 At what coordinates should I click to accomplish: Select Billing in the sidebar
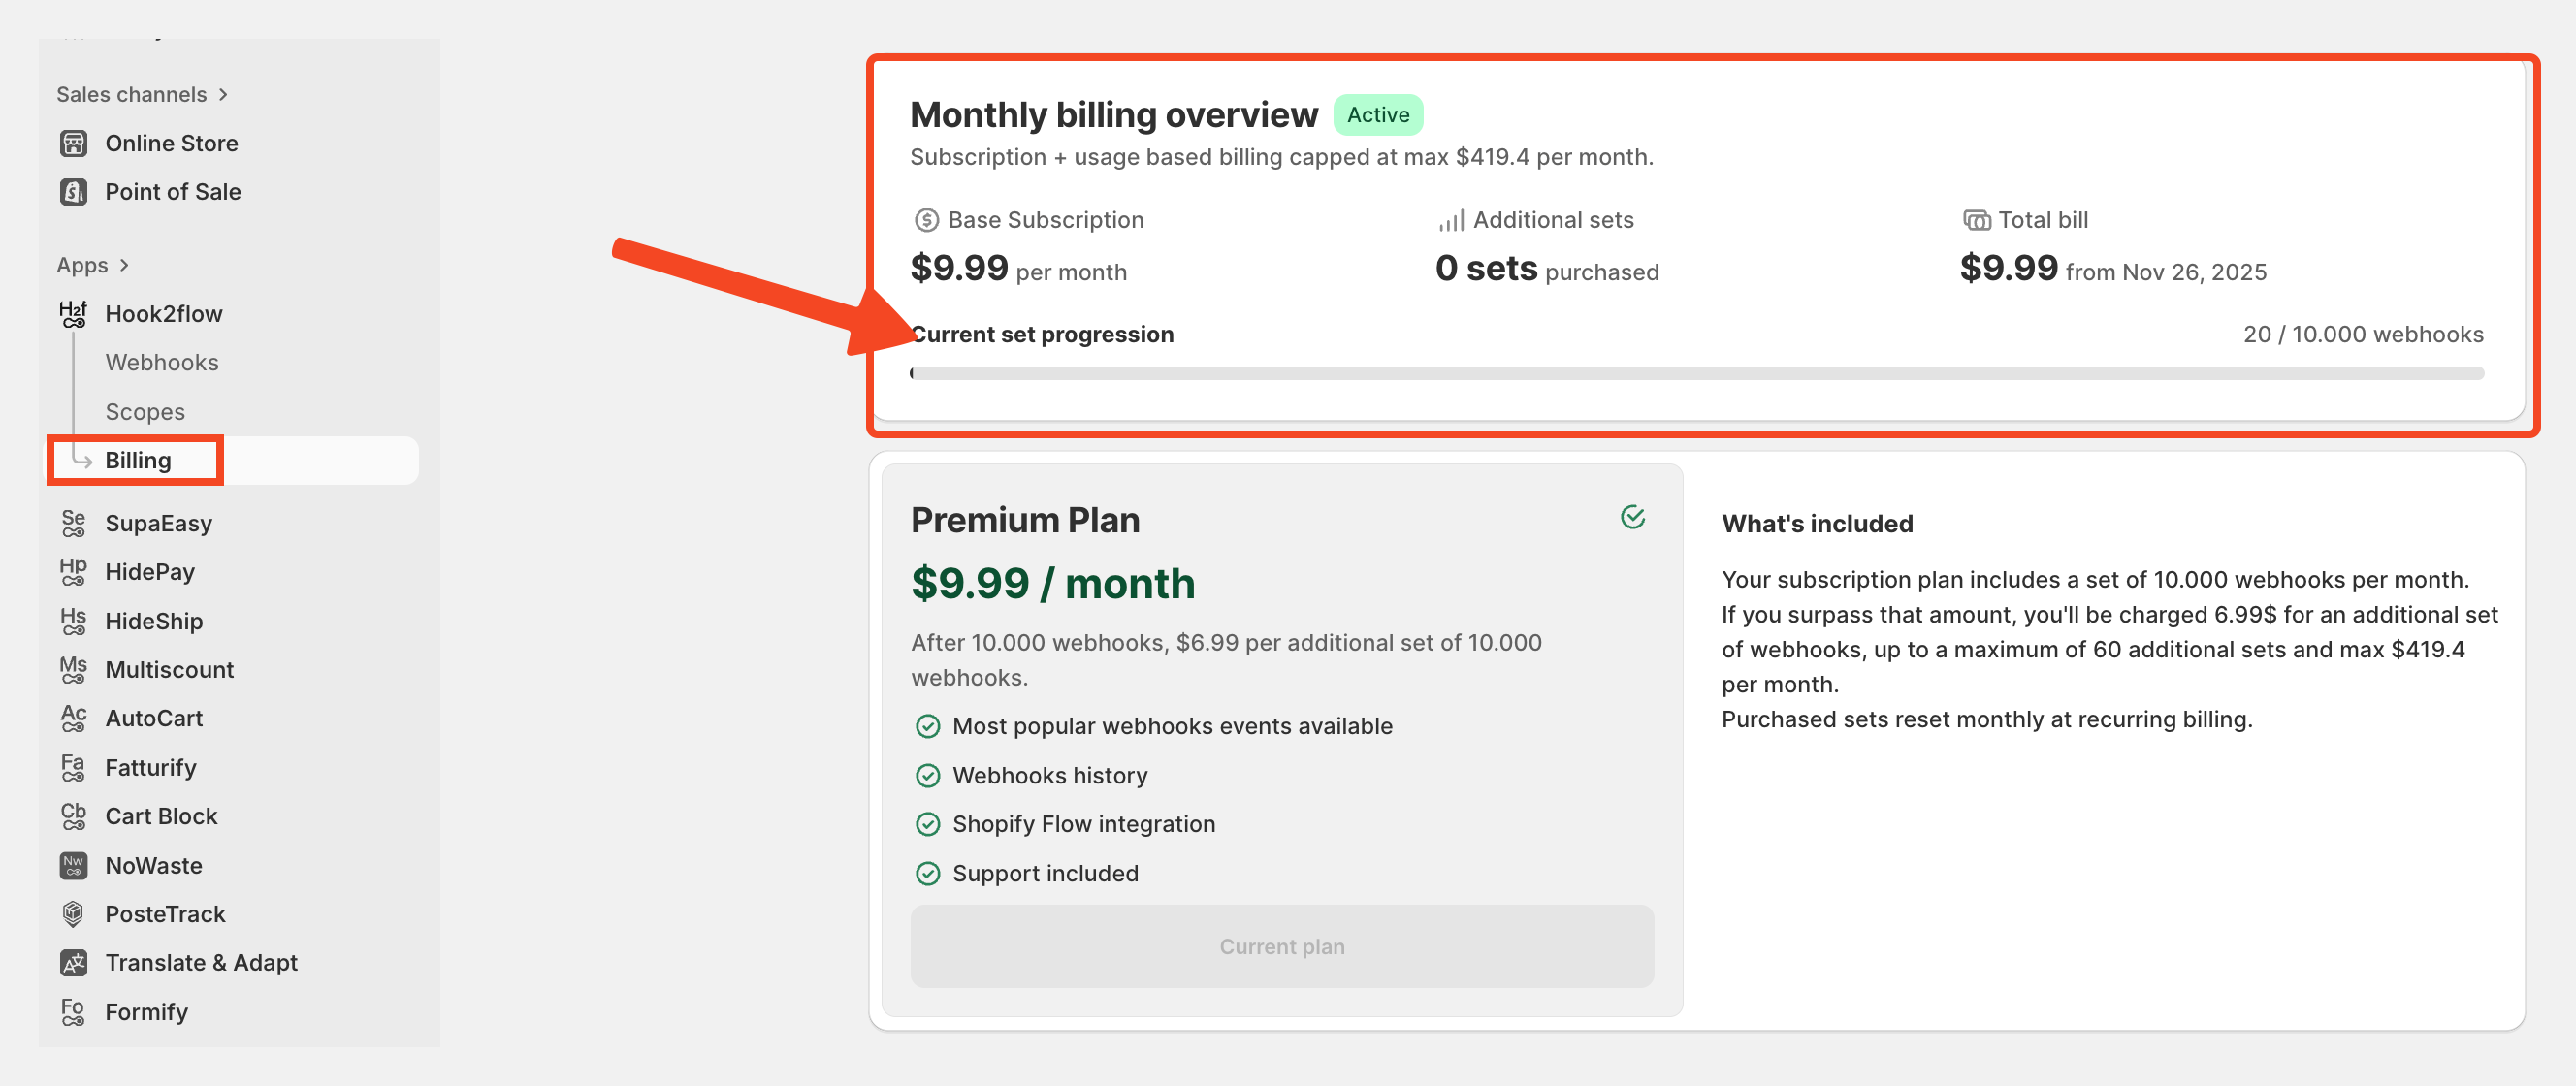pyautogui.click(x=138, y=460)
